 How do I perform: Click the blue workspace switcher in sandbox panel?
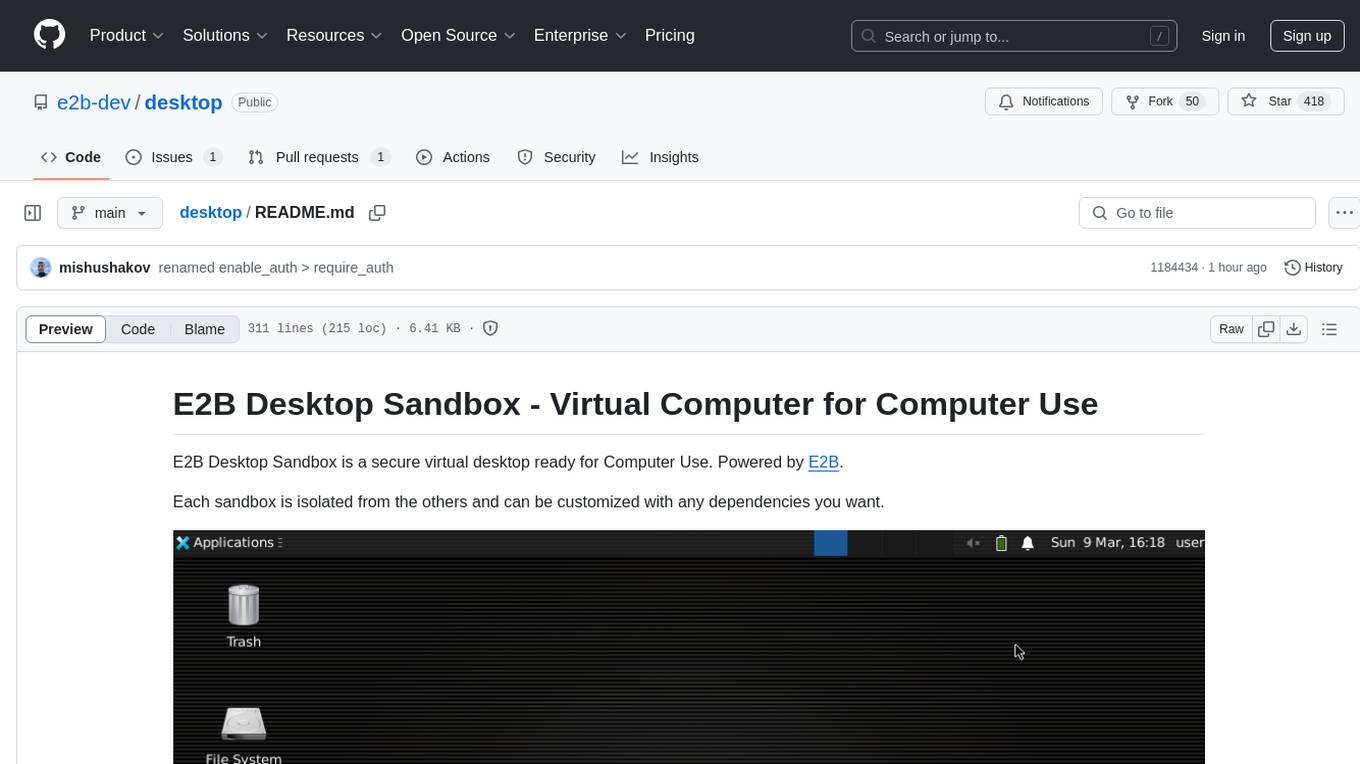[831, 543]
